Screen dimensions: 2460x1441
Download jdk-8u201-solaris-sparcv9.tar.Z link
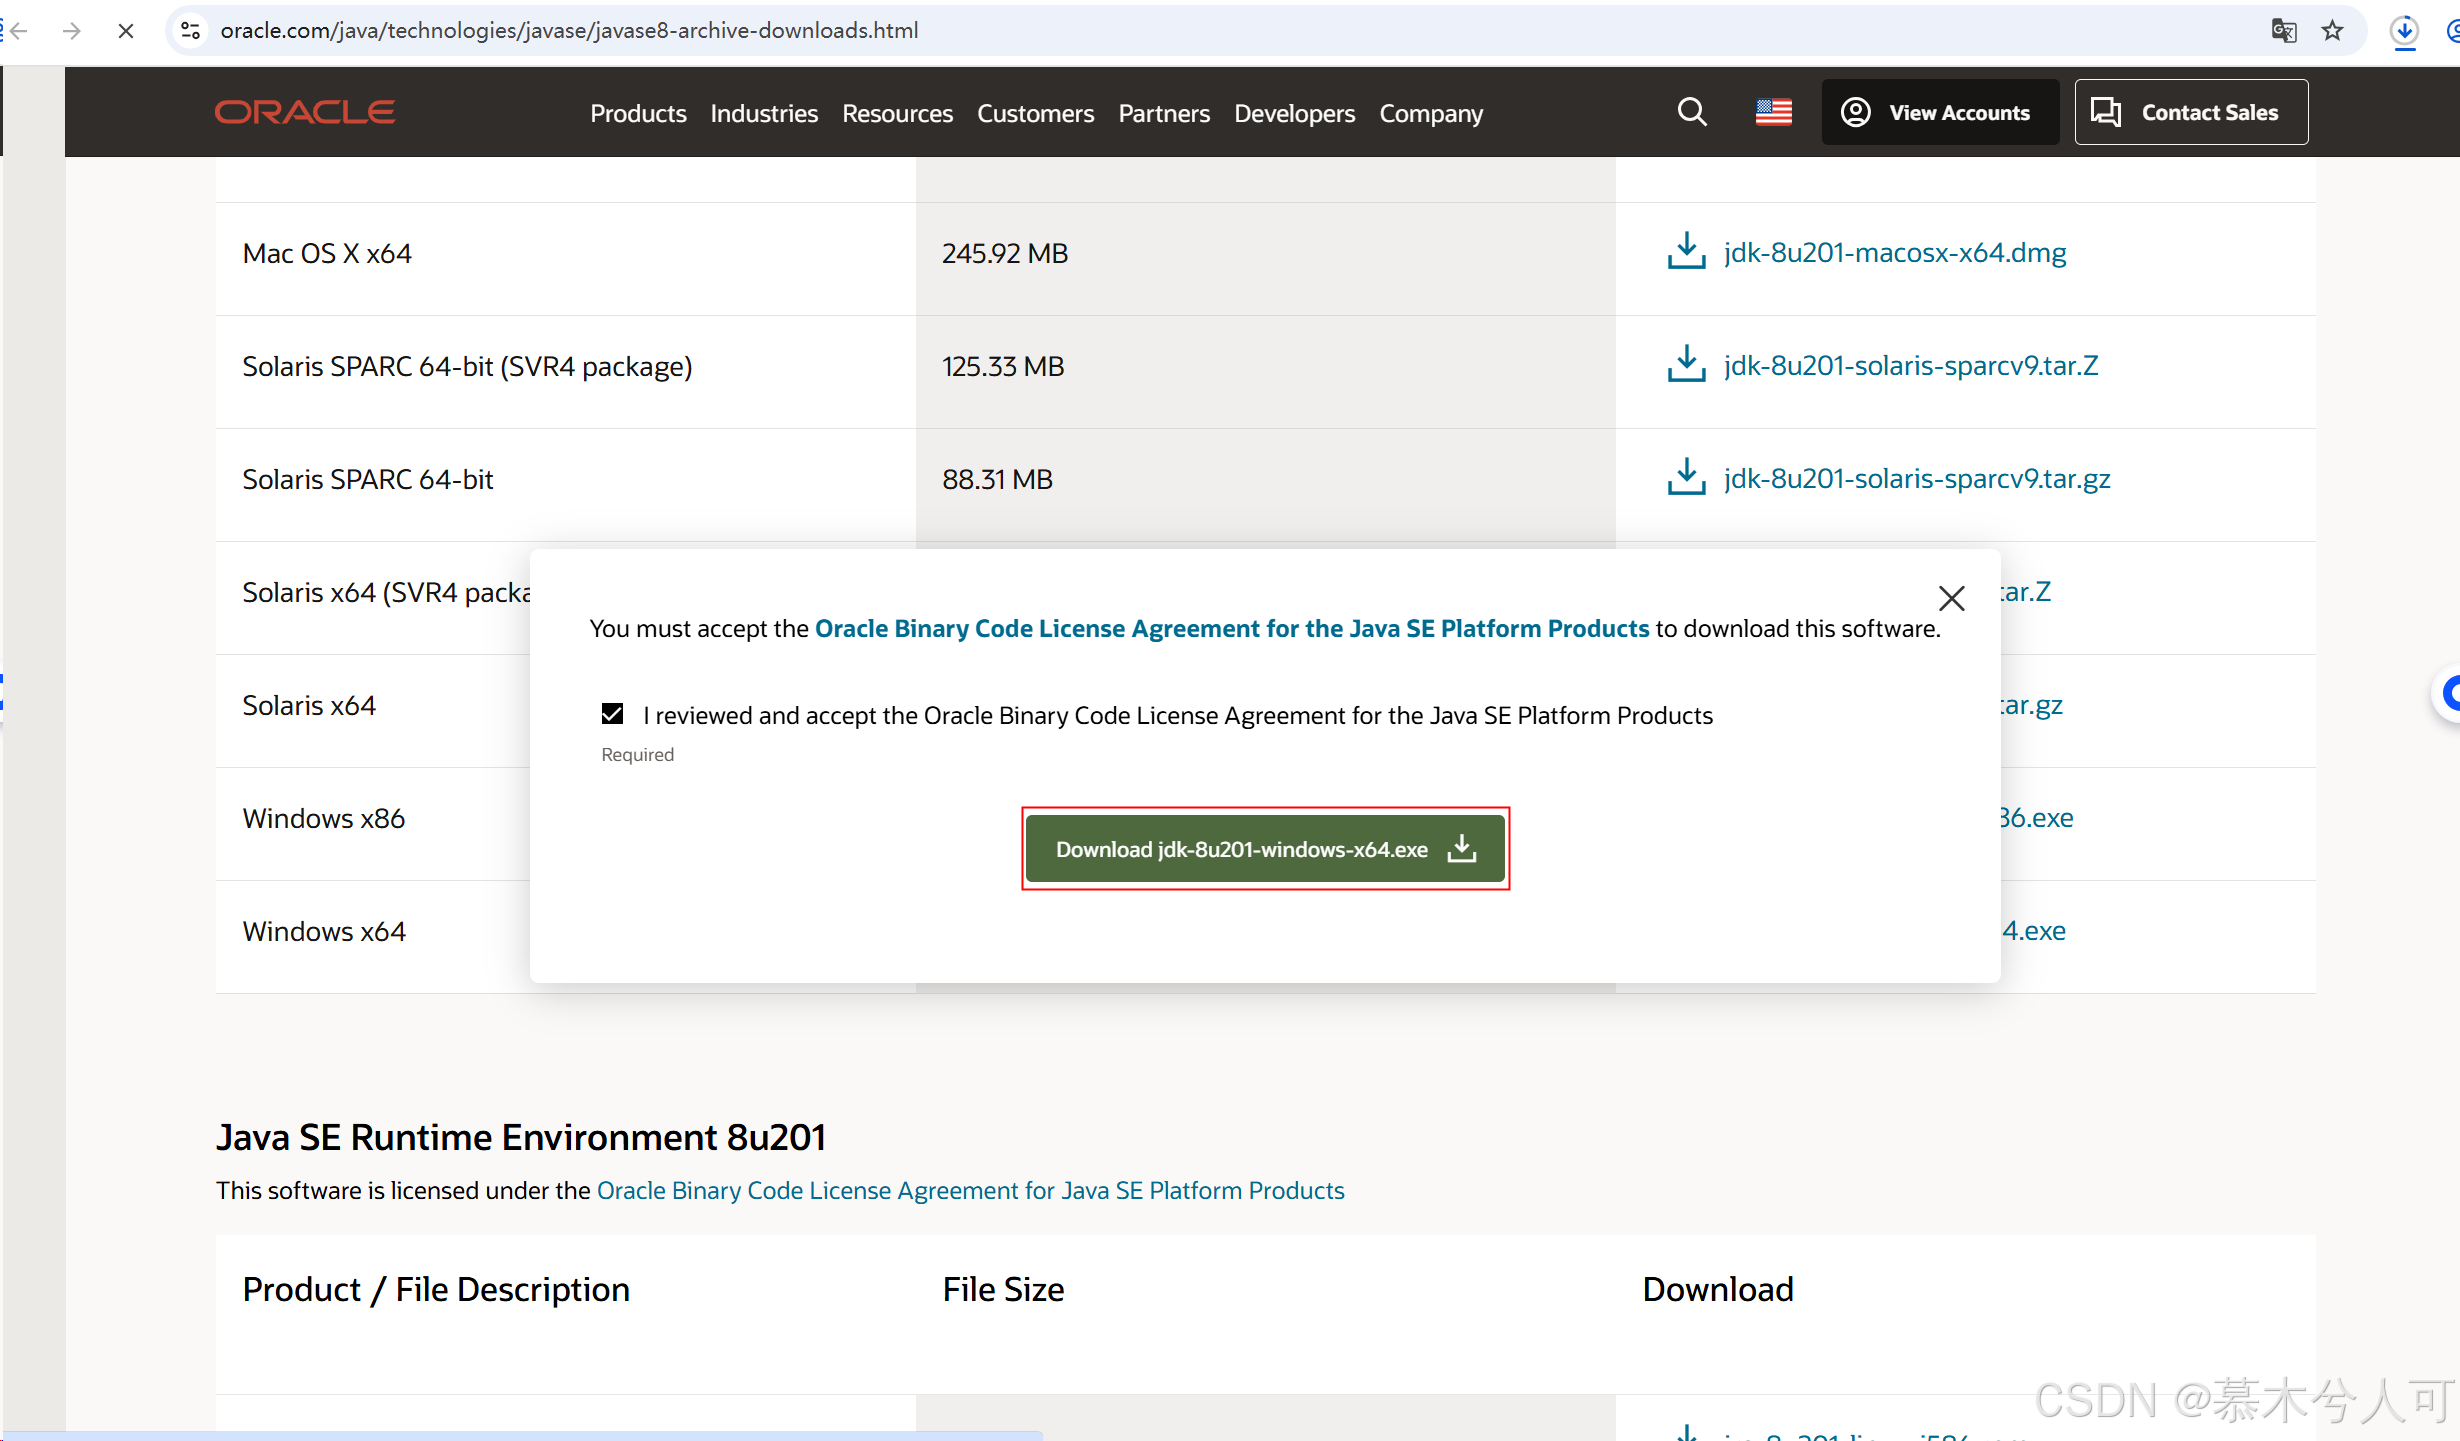tap(1911, 365)
